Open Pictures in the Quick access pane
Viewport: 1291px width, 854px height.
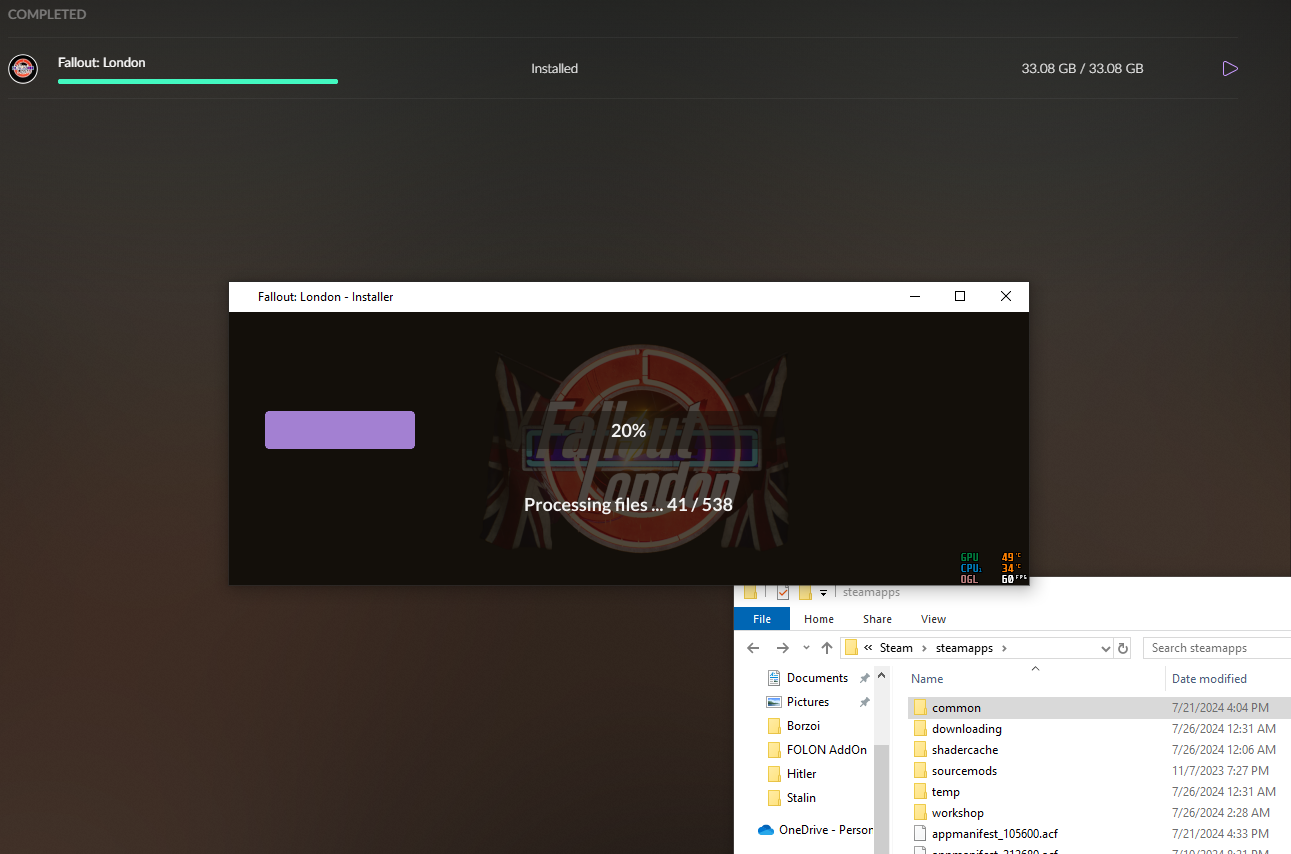tap(808, 702)
